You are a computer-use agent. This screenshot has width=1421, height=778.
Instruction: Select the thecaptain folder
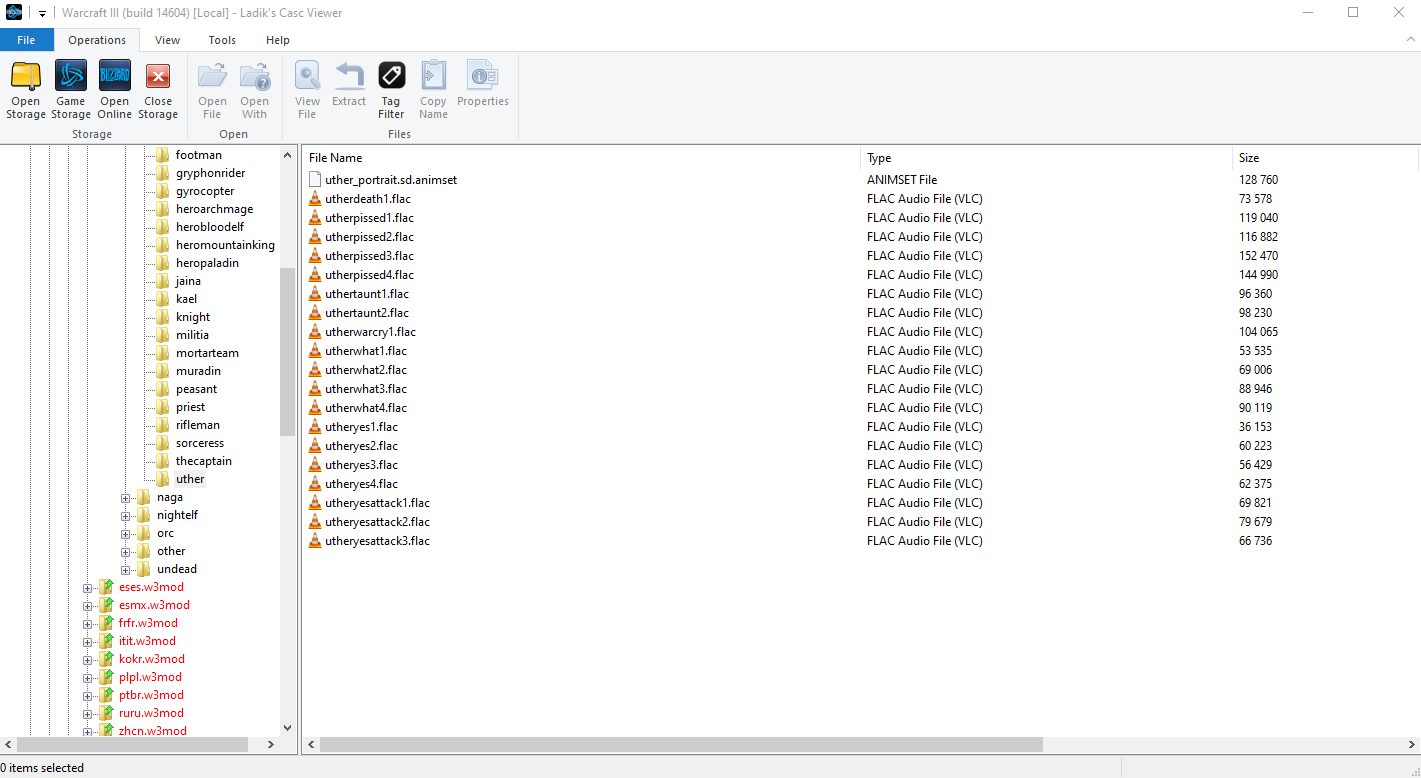pos(204,461)
